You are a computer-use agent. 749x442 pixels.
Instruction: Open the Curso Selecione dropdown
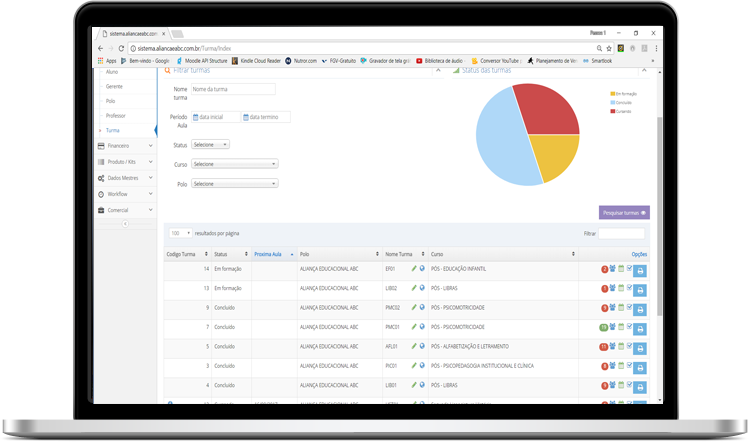coord(235,164)
